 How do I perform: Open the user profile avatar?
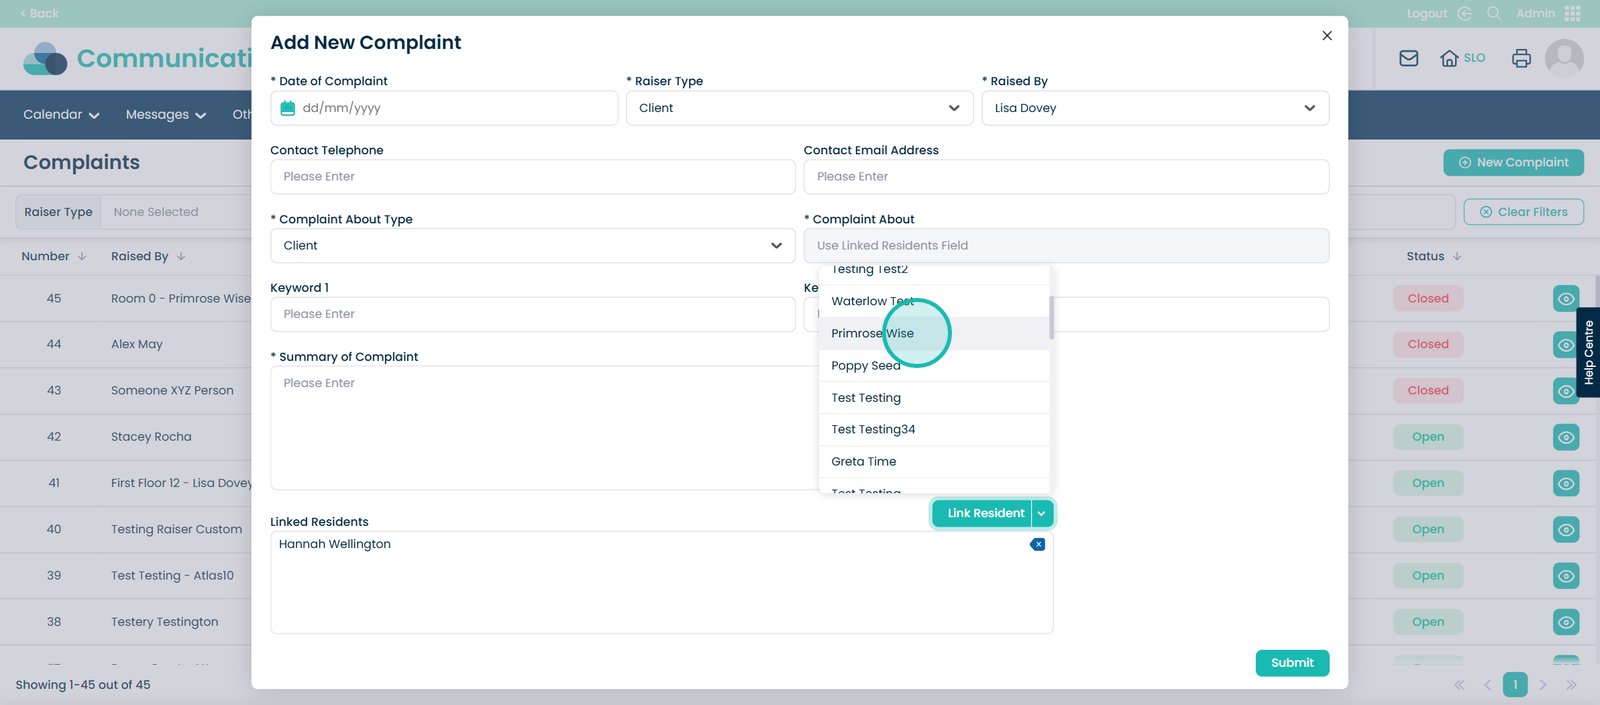(x=1564, y=58)
